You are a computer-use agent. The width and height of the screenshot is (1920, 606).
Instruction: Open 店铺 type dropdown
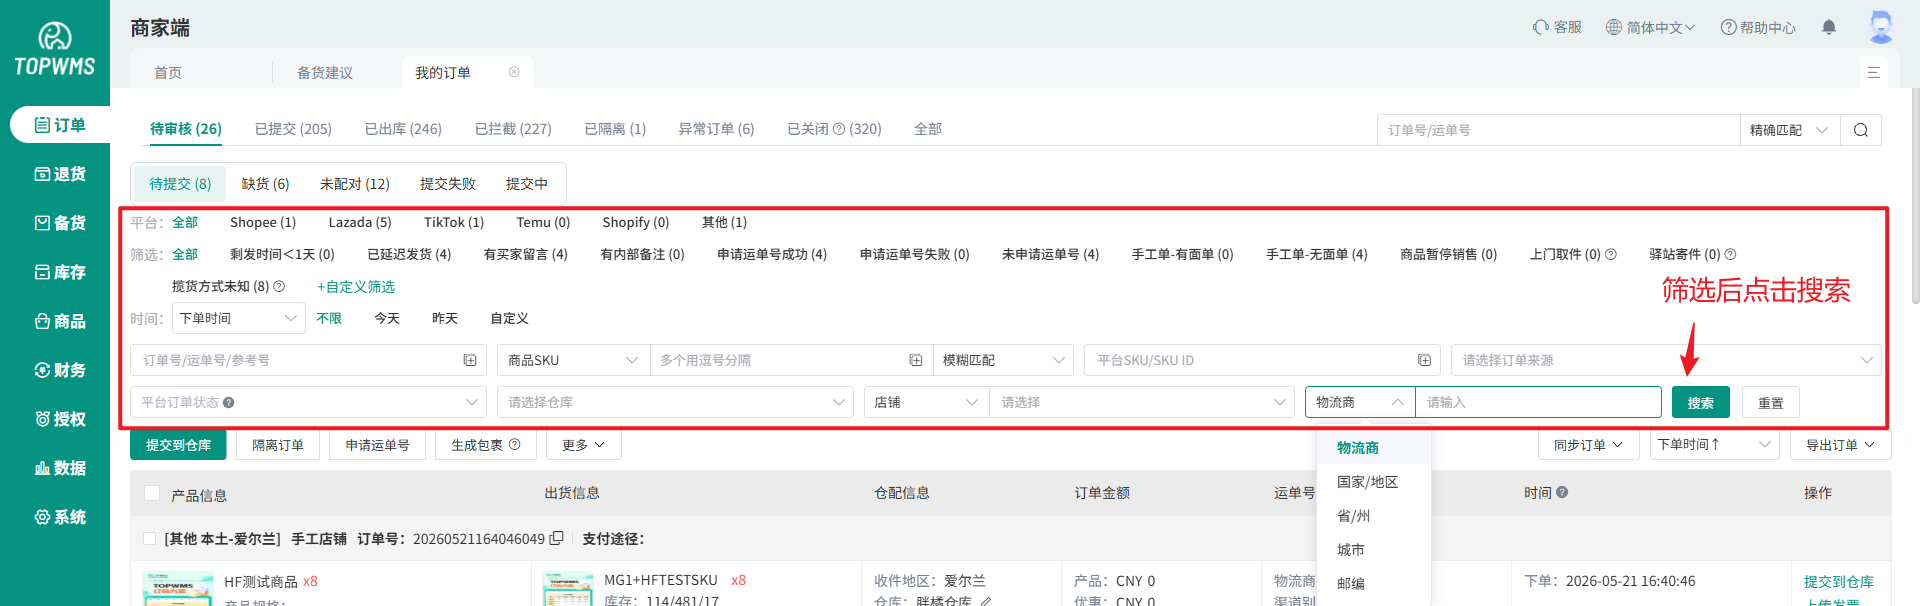[x=927, y=402]
